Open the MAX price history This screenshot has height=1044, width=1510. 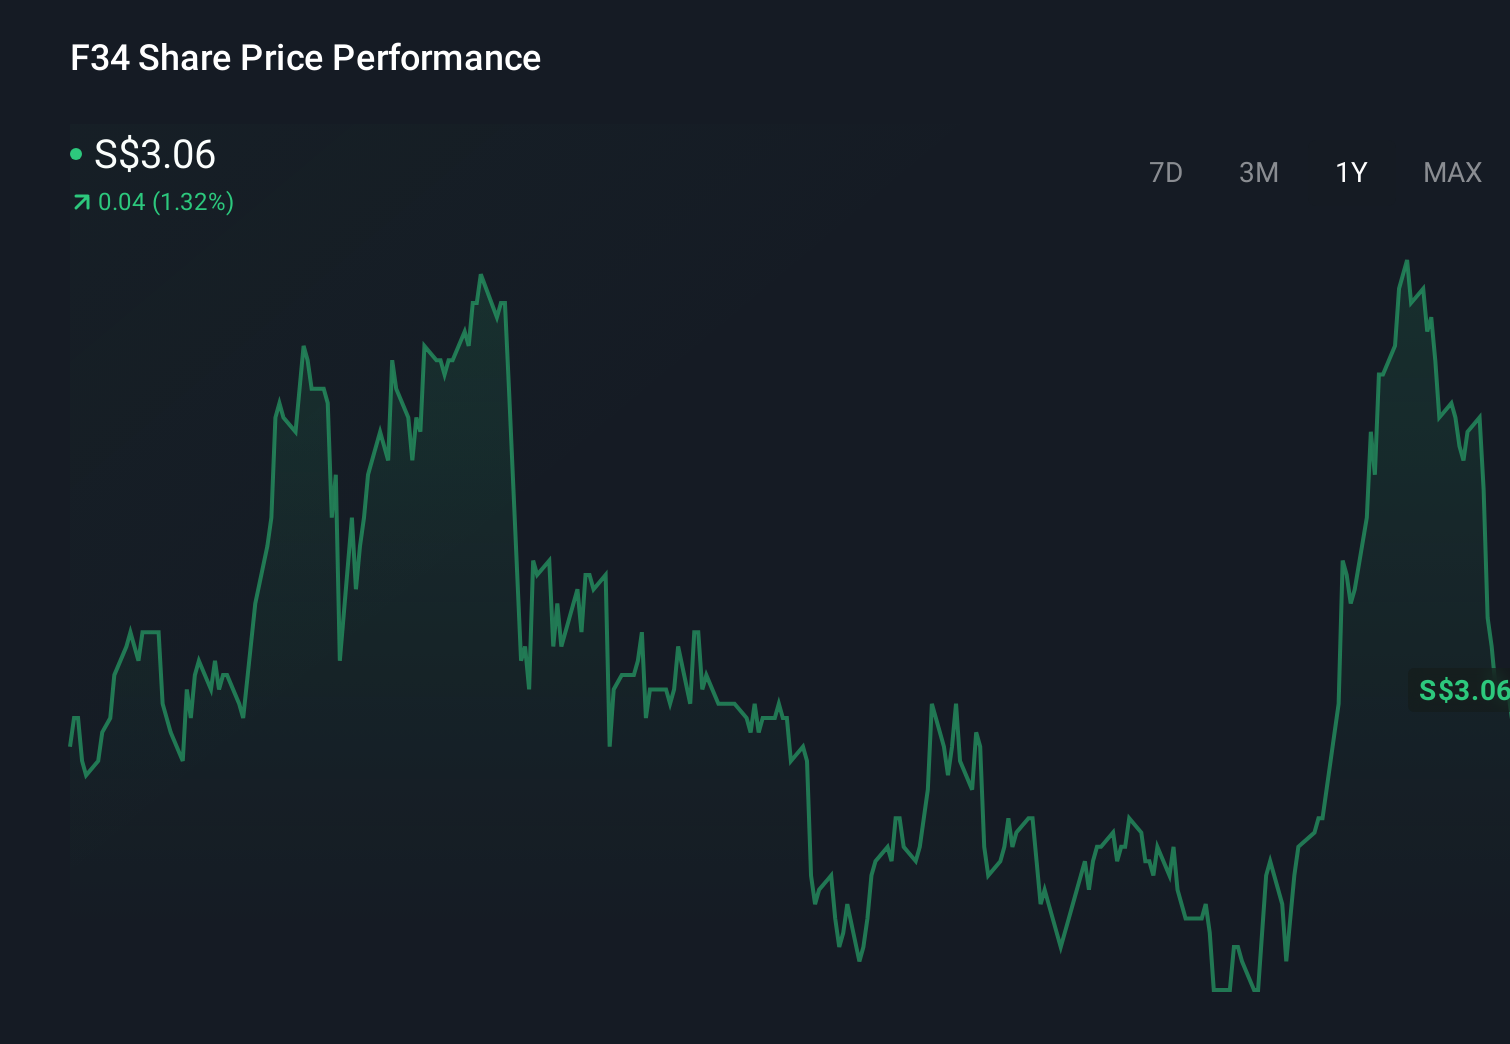point(1451,172)
